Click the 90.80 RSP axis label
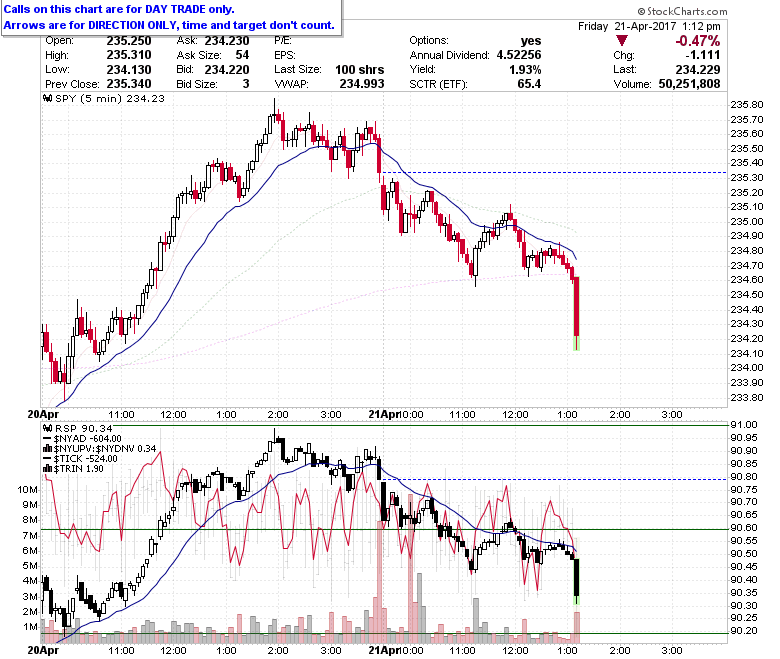The width and height of the screenshot is (780, 659). tap(744, 476)
